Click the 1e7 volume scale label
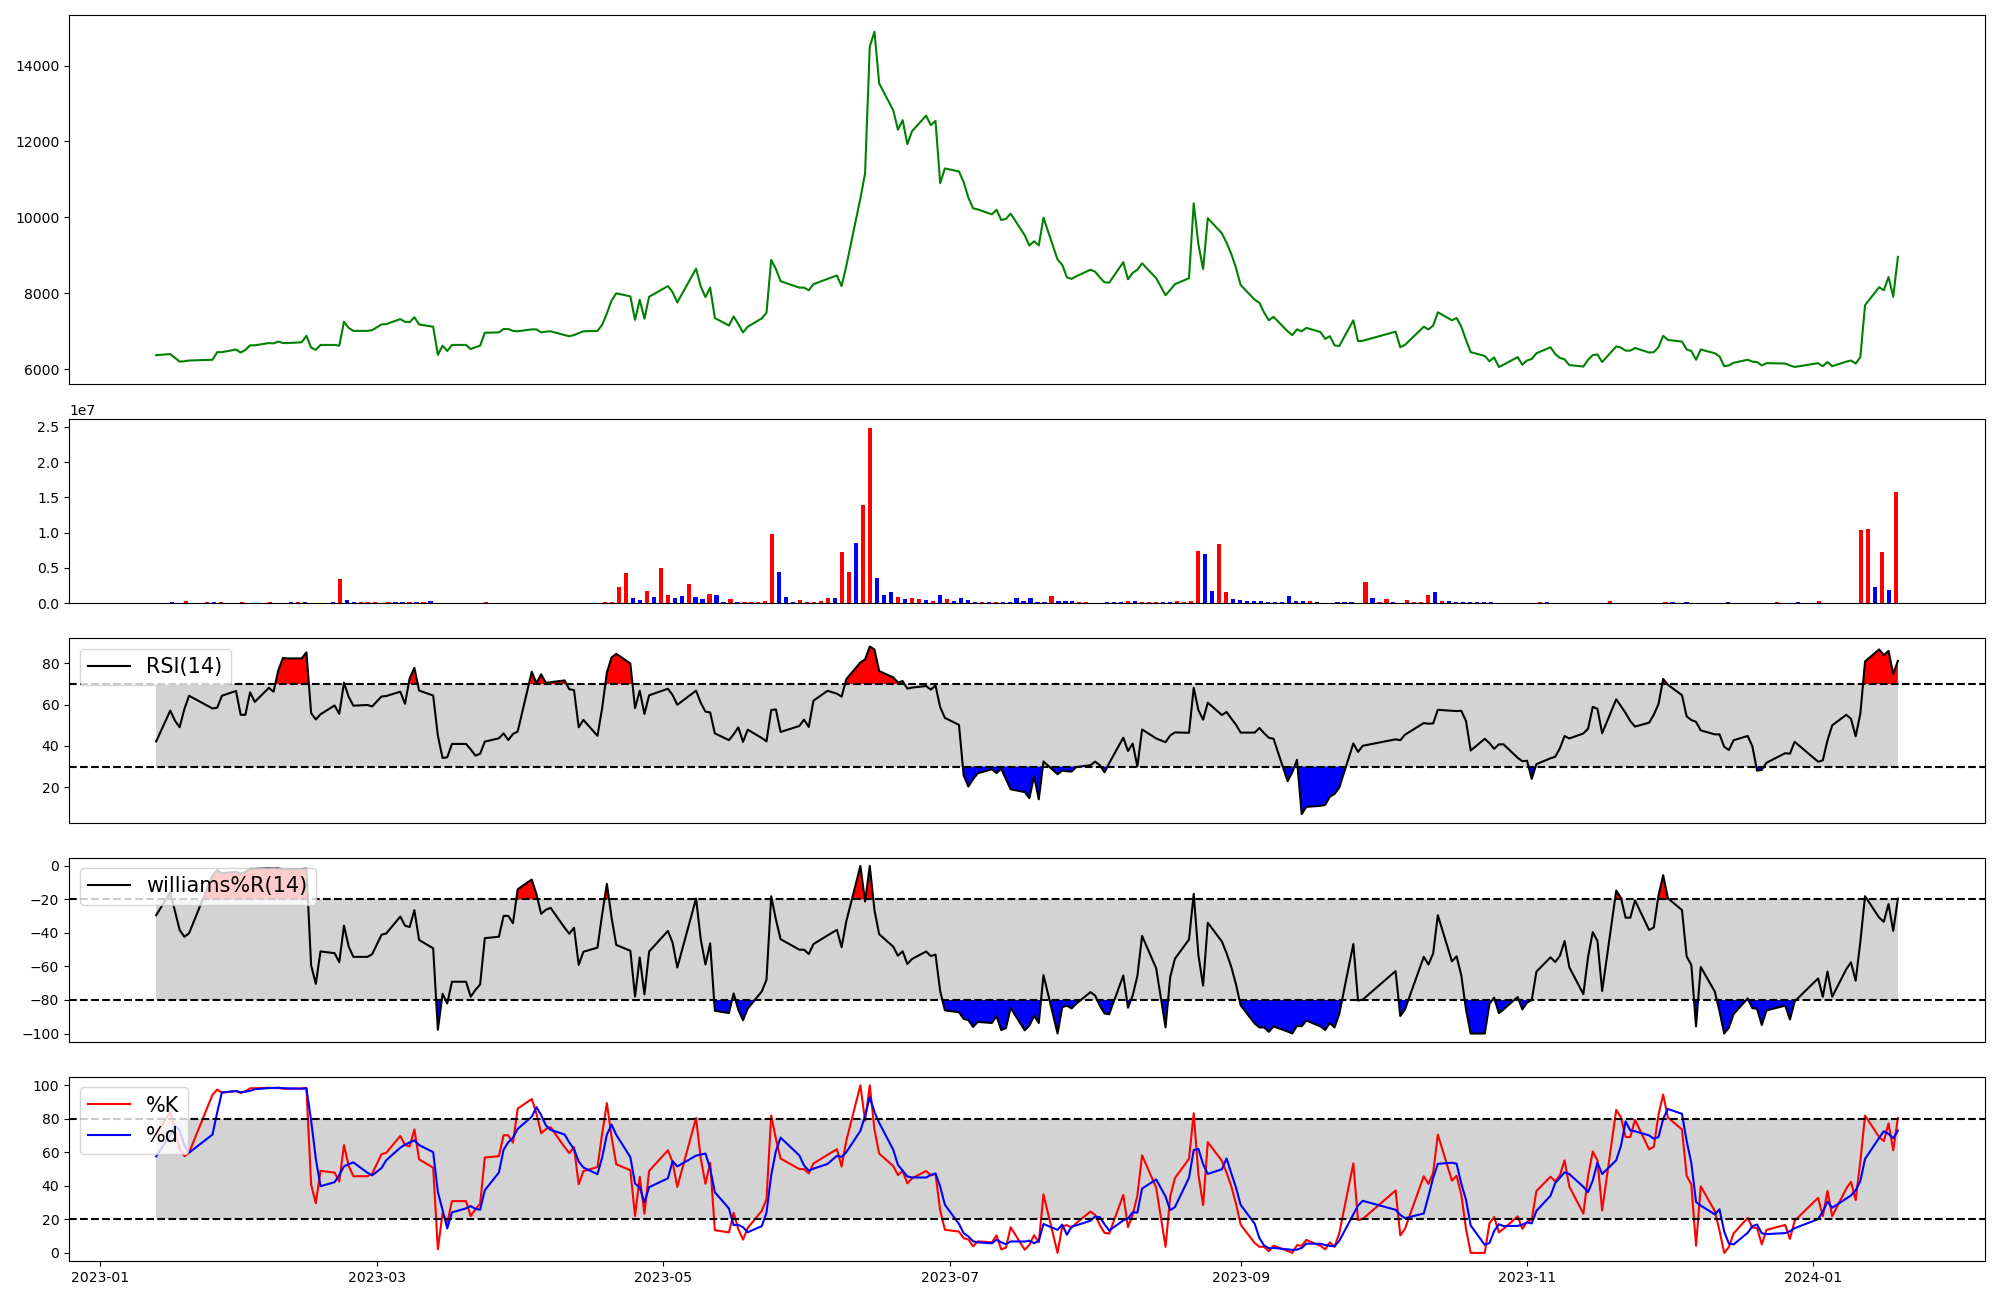 82,410
